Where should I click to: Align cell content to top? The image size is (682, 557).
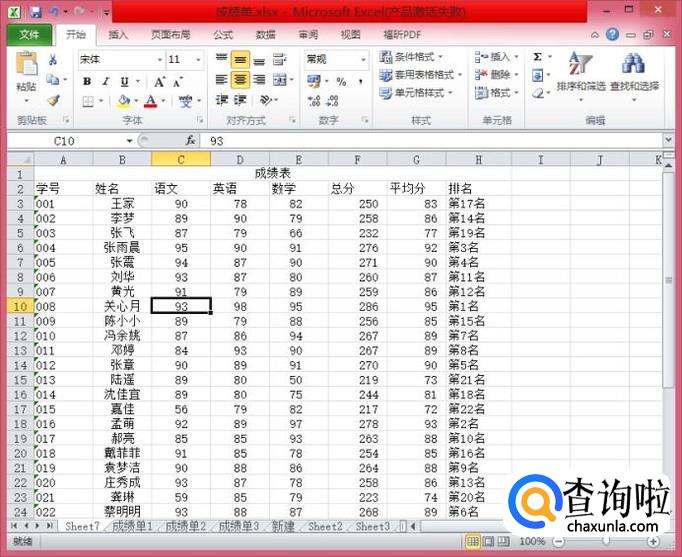pyautogui.click(x=222, y=59)
